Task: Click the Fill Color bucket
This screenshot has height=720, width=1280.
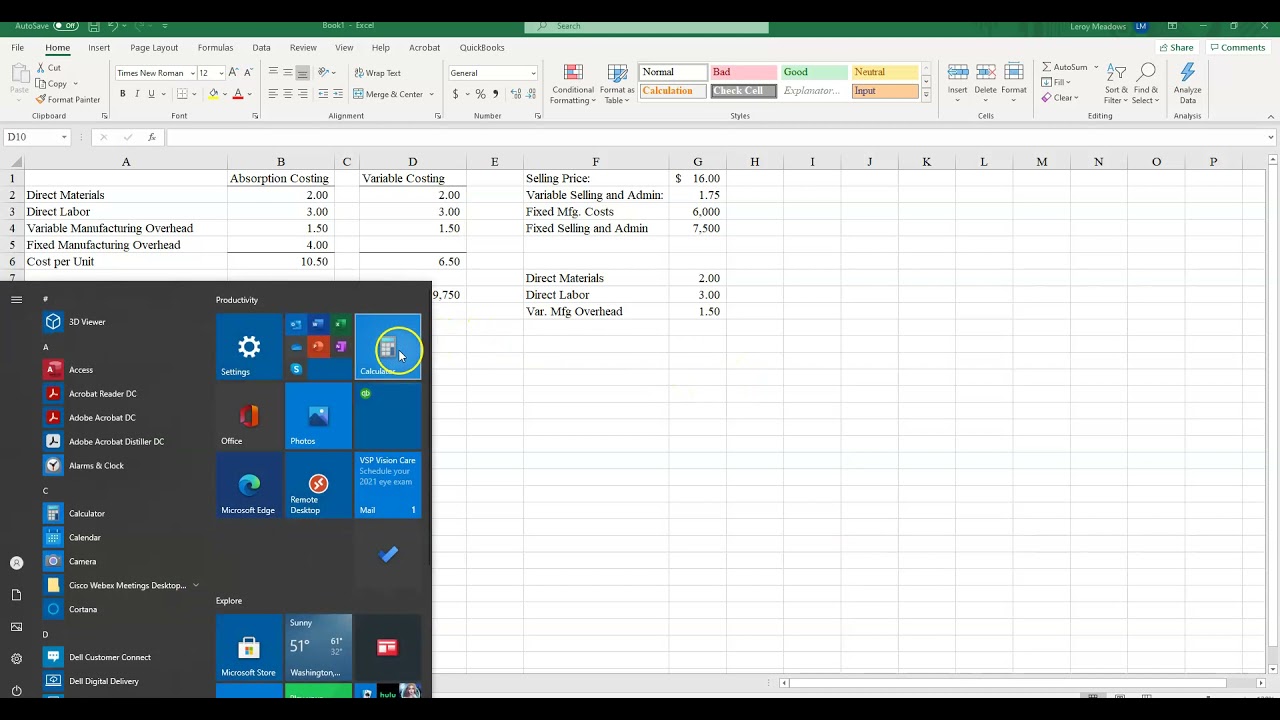Action: point(213,94)
